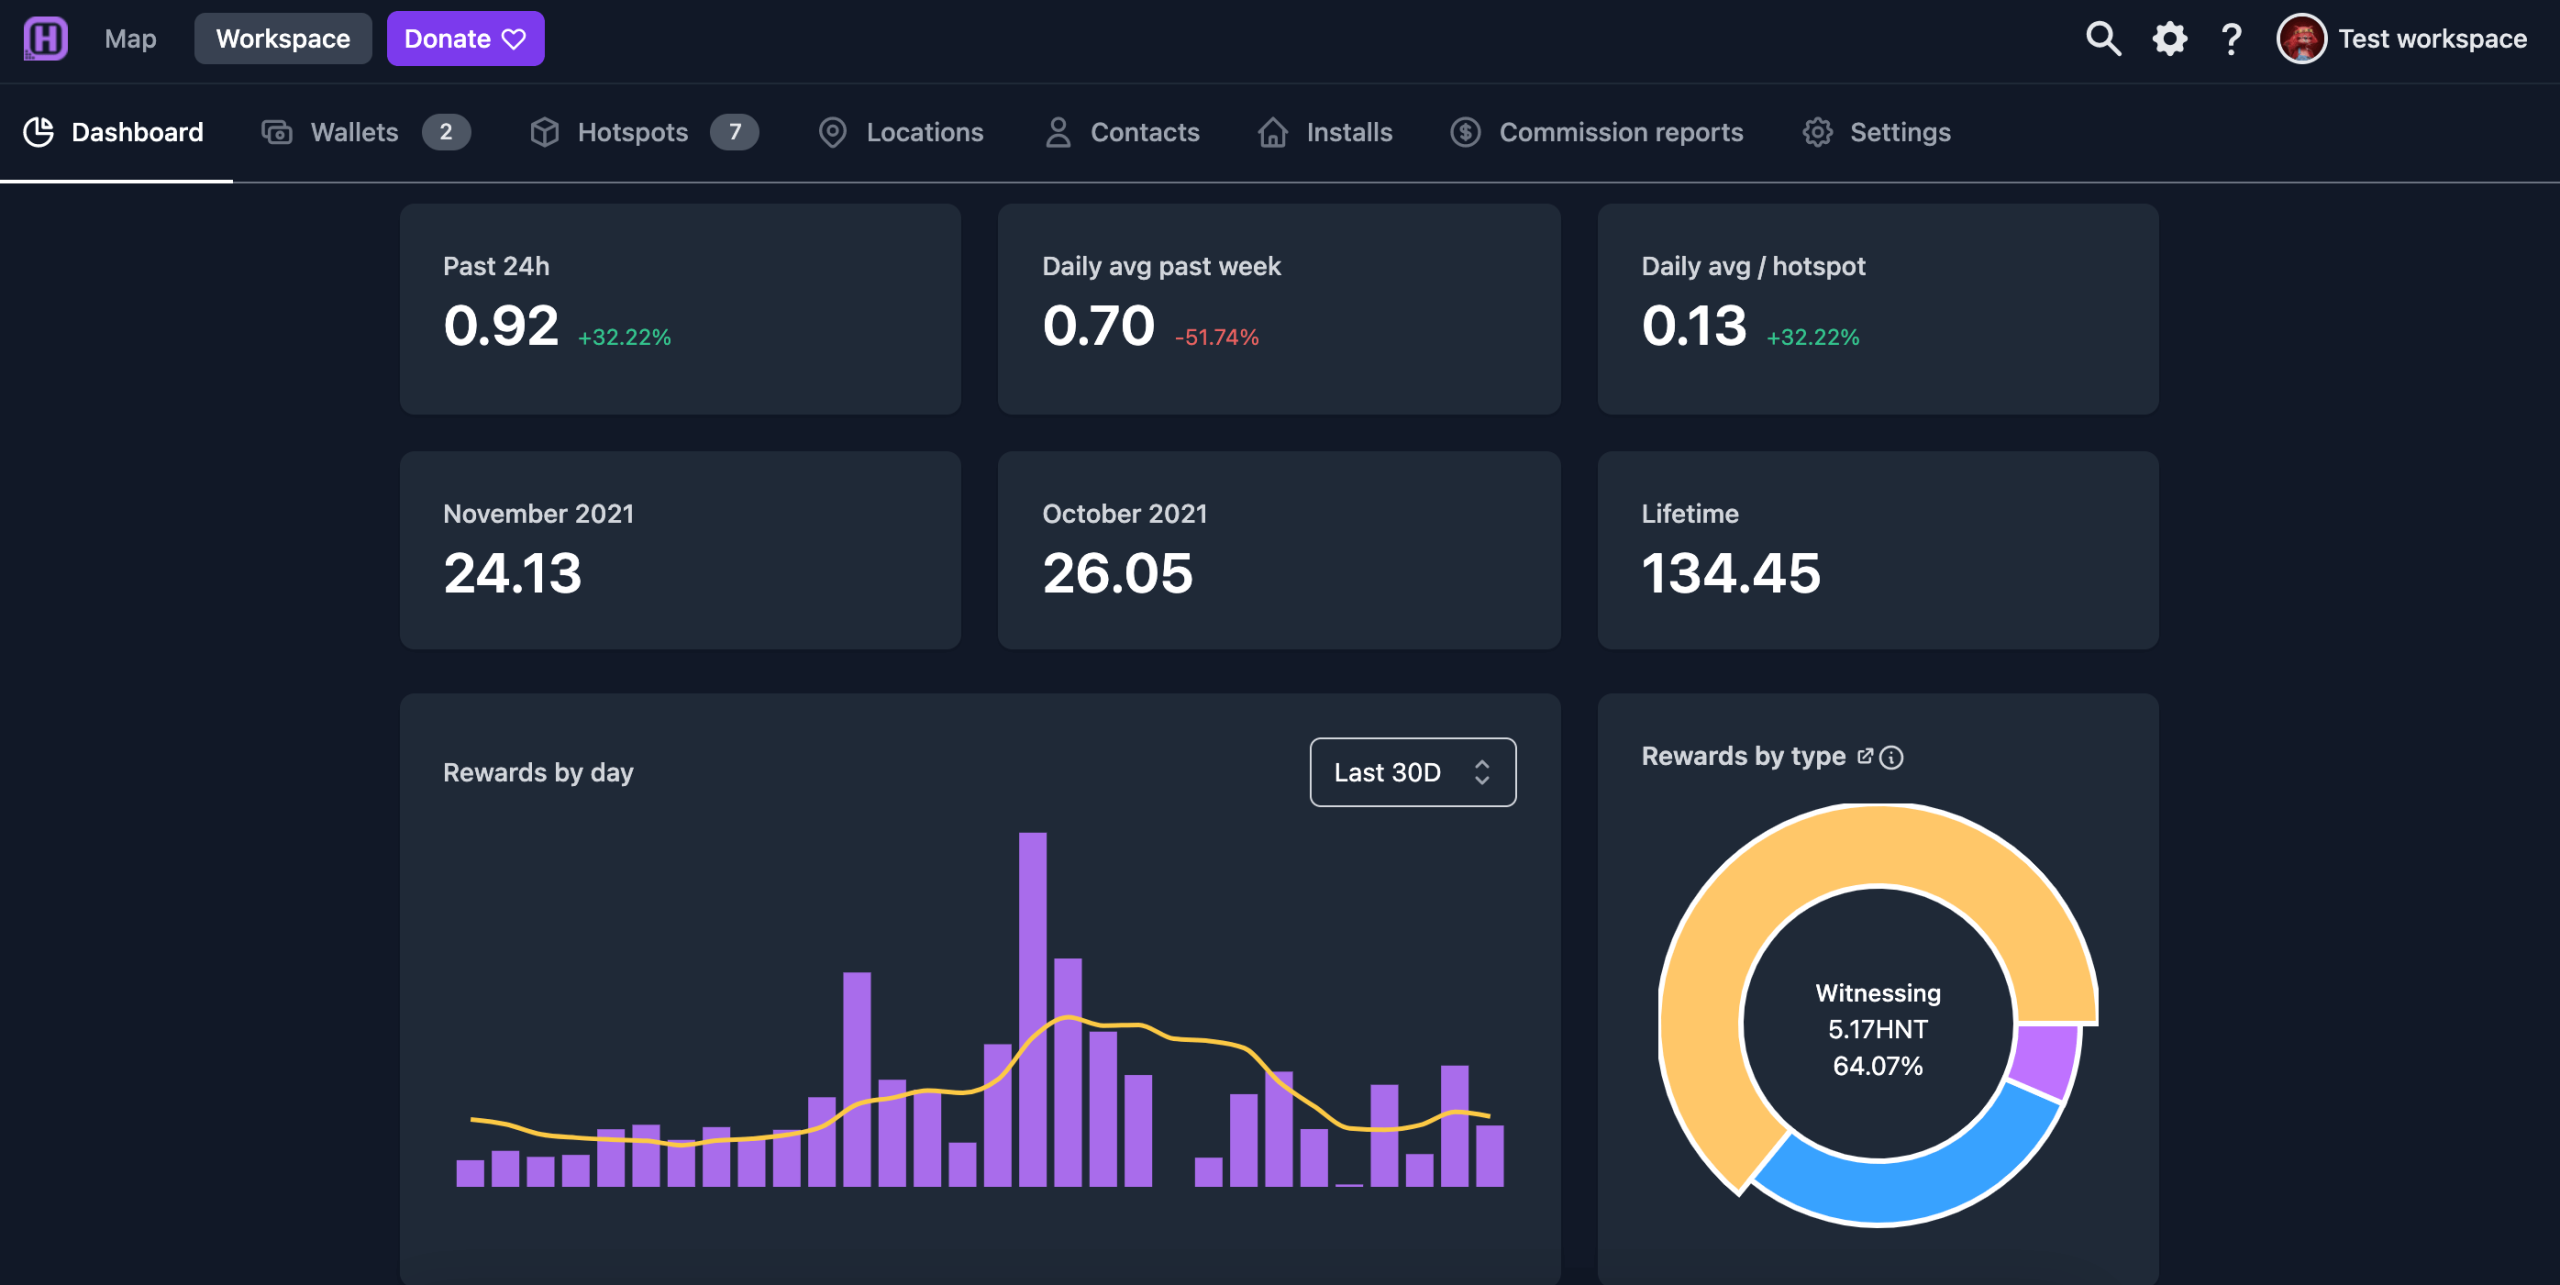Click the Test workspace avatar image

2301,39
